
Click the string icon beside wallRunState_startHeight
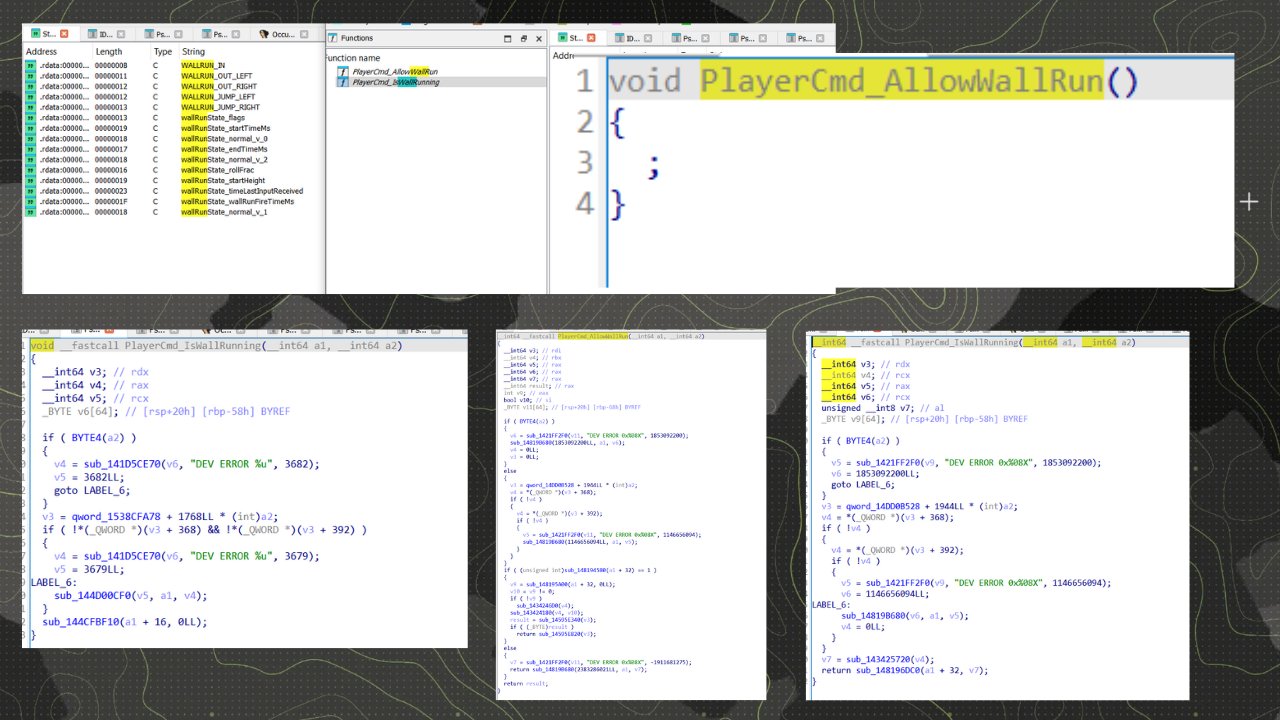pyautogui.click(x=30, y=180)
